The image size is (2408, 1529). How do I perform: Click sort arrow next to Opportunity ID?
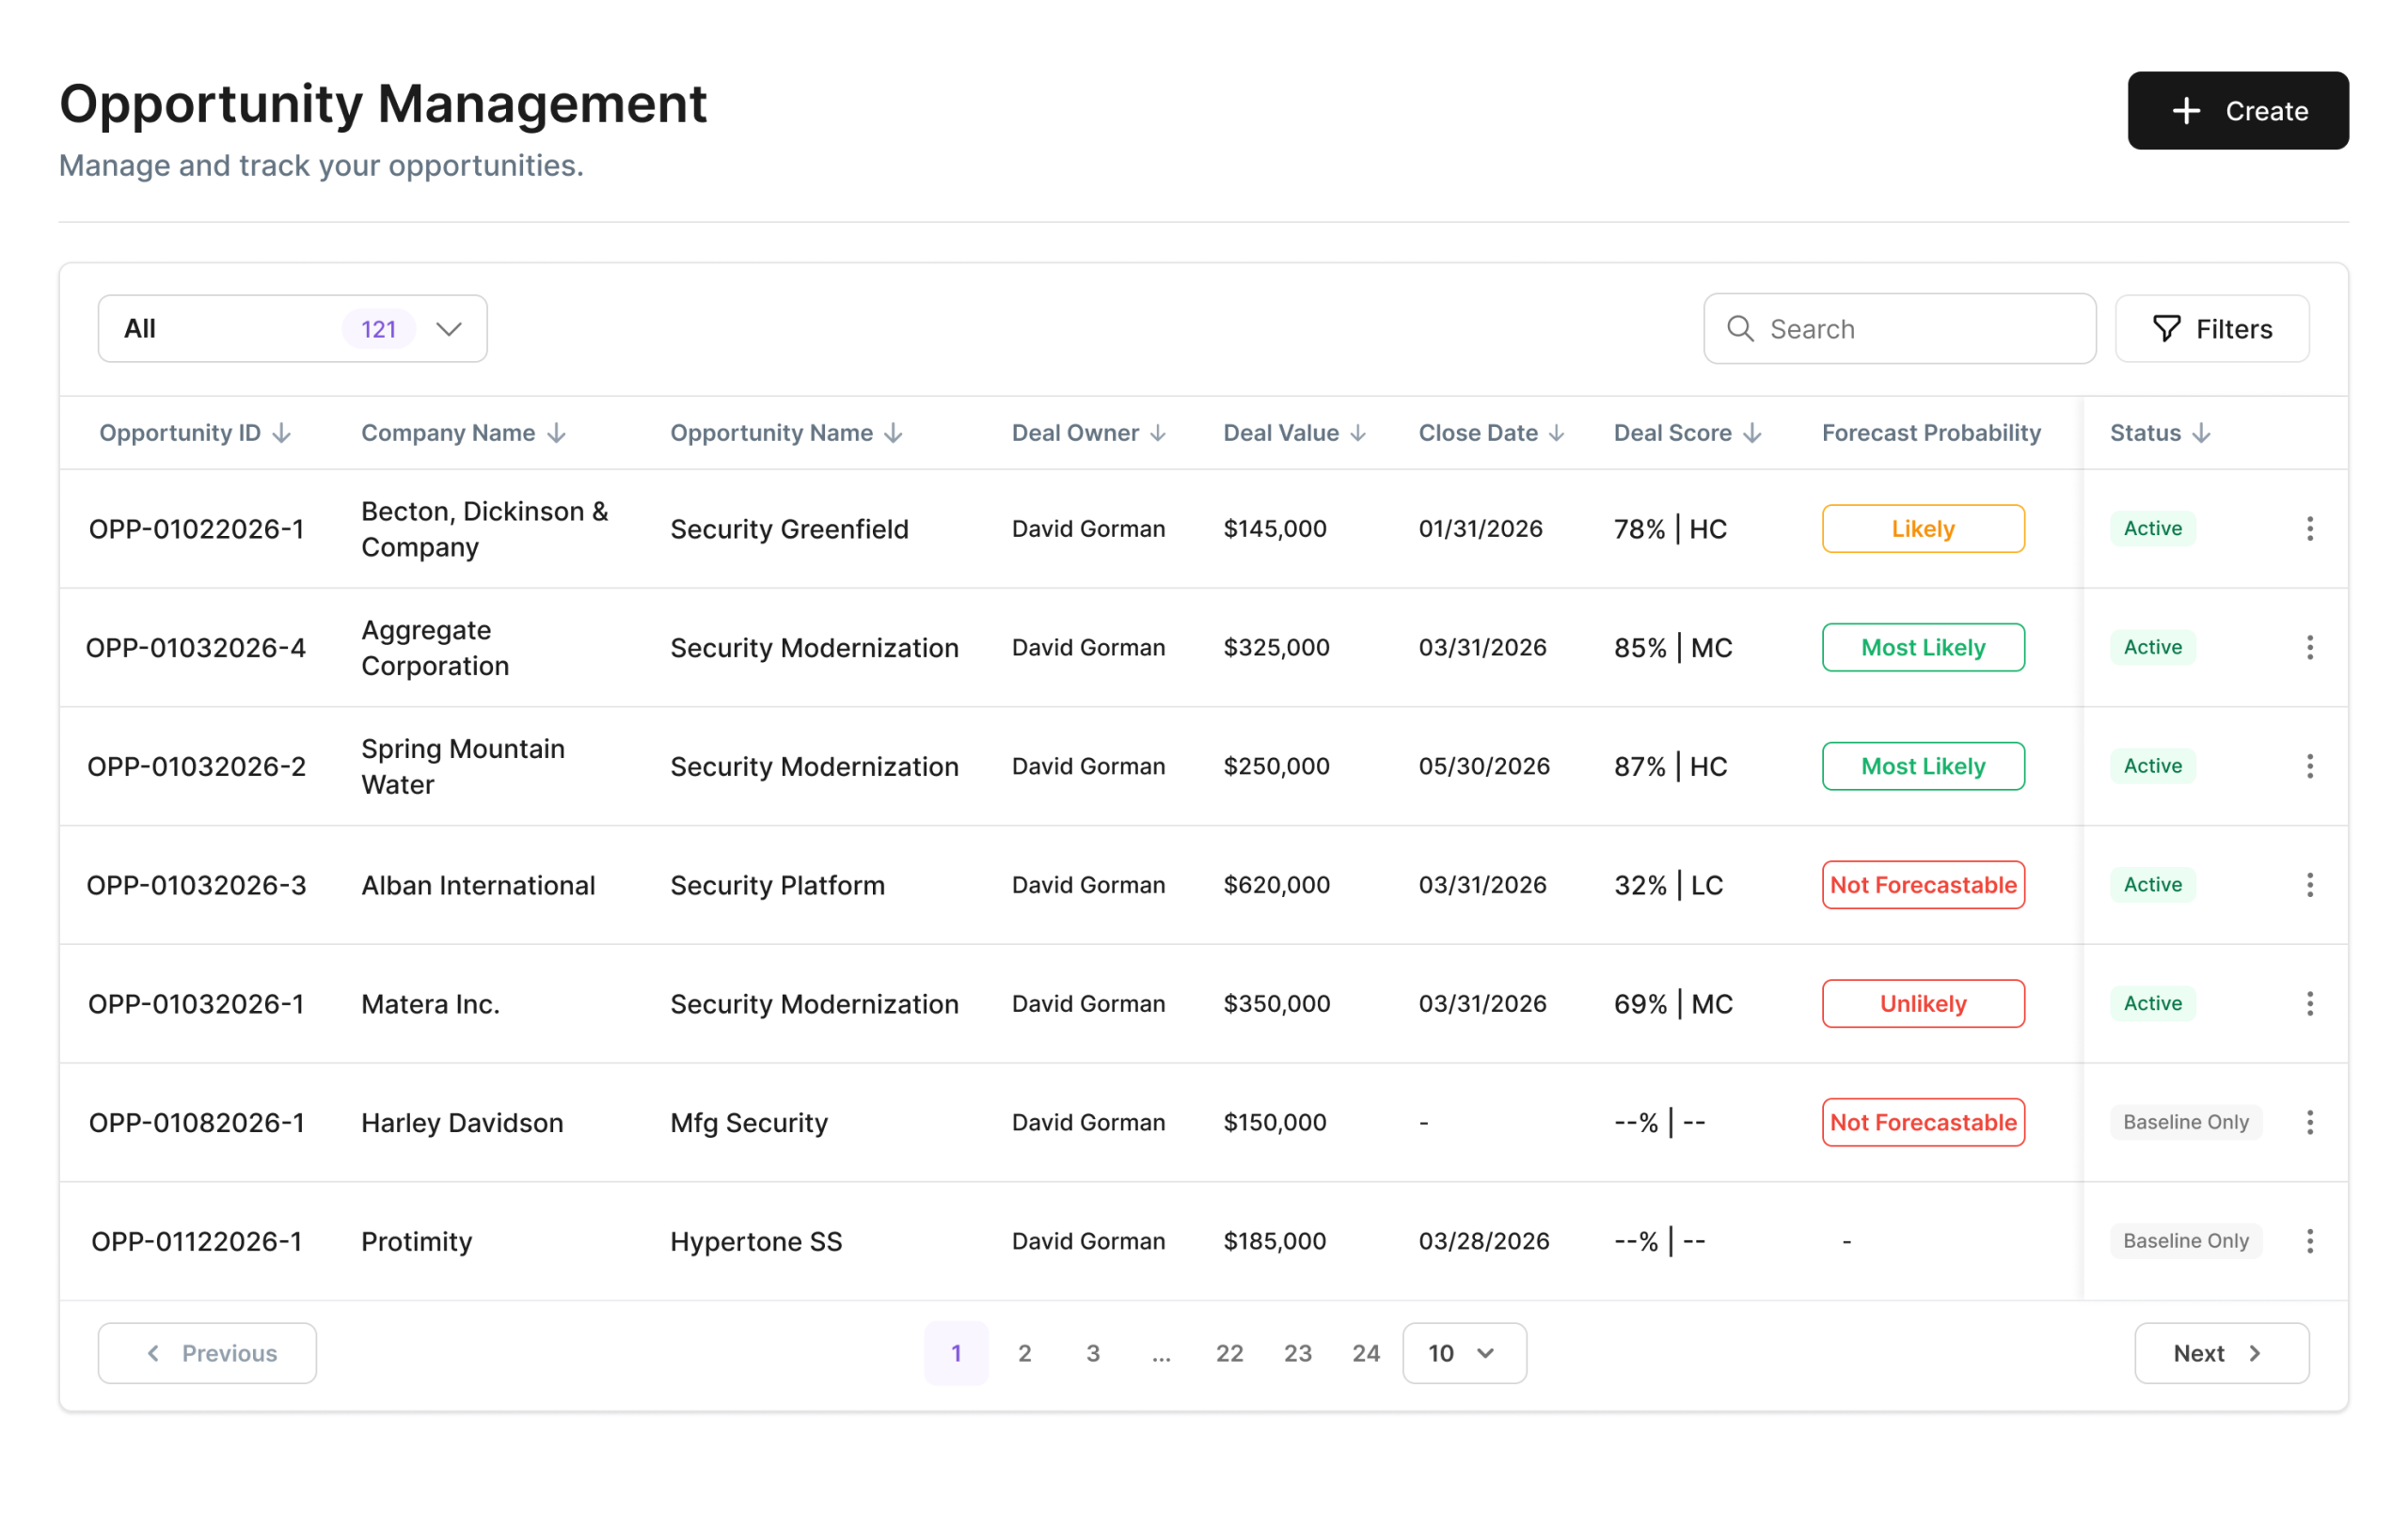tap(282, 433)
